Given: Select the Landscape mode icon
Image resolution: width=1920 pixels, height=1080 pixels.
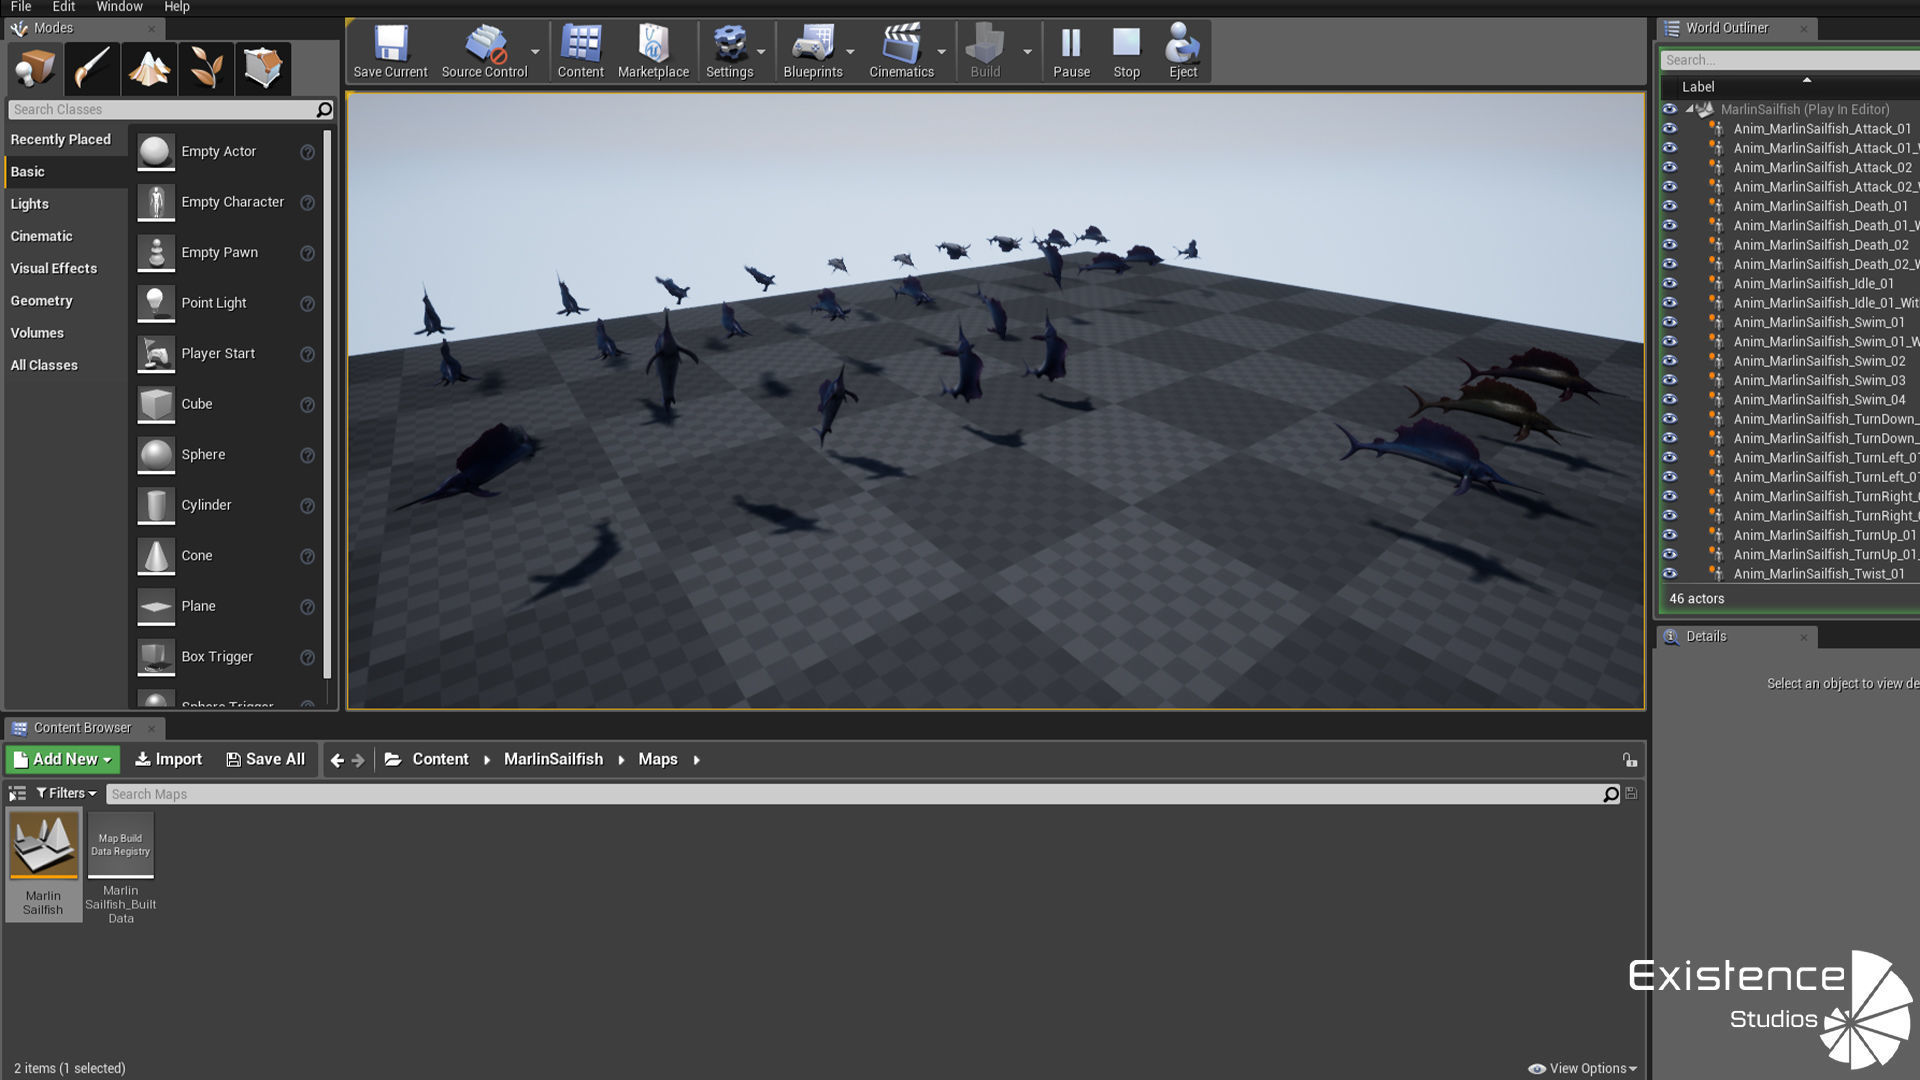Looking at the screenshot, I should [148, 68].
